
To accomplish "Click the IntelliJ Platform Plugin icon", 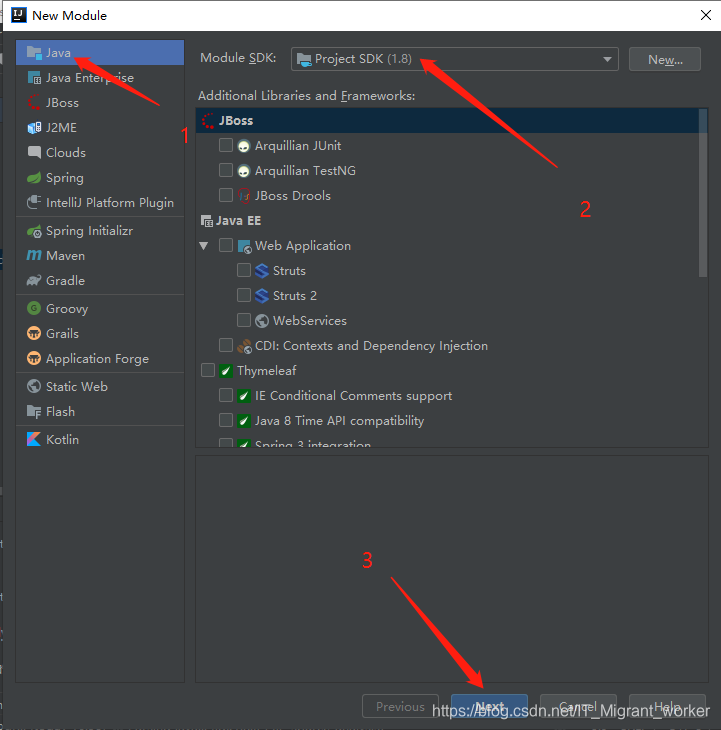I will (34, 203).
